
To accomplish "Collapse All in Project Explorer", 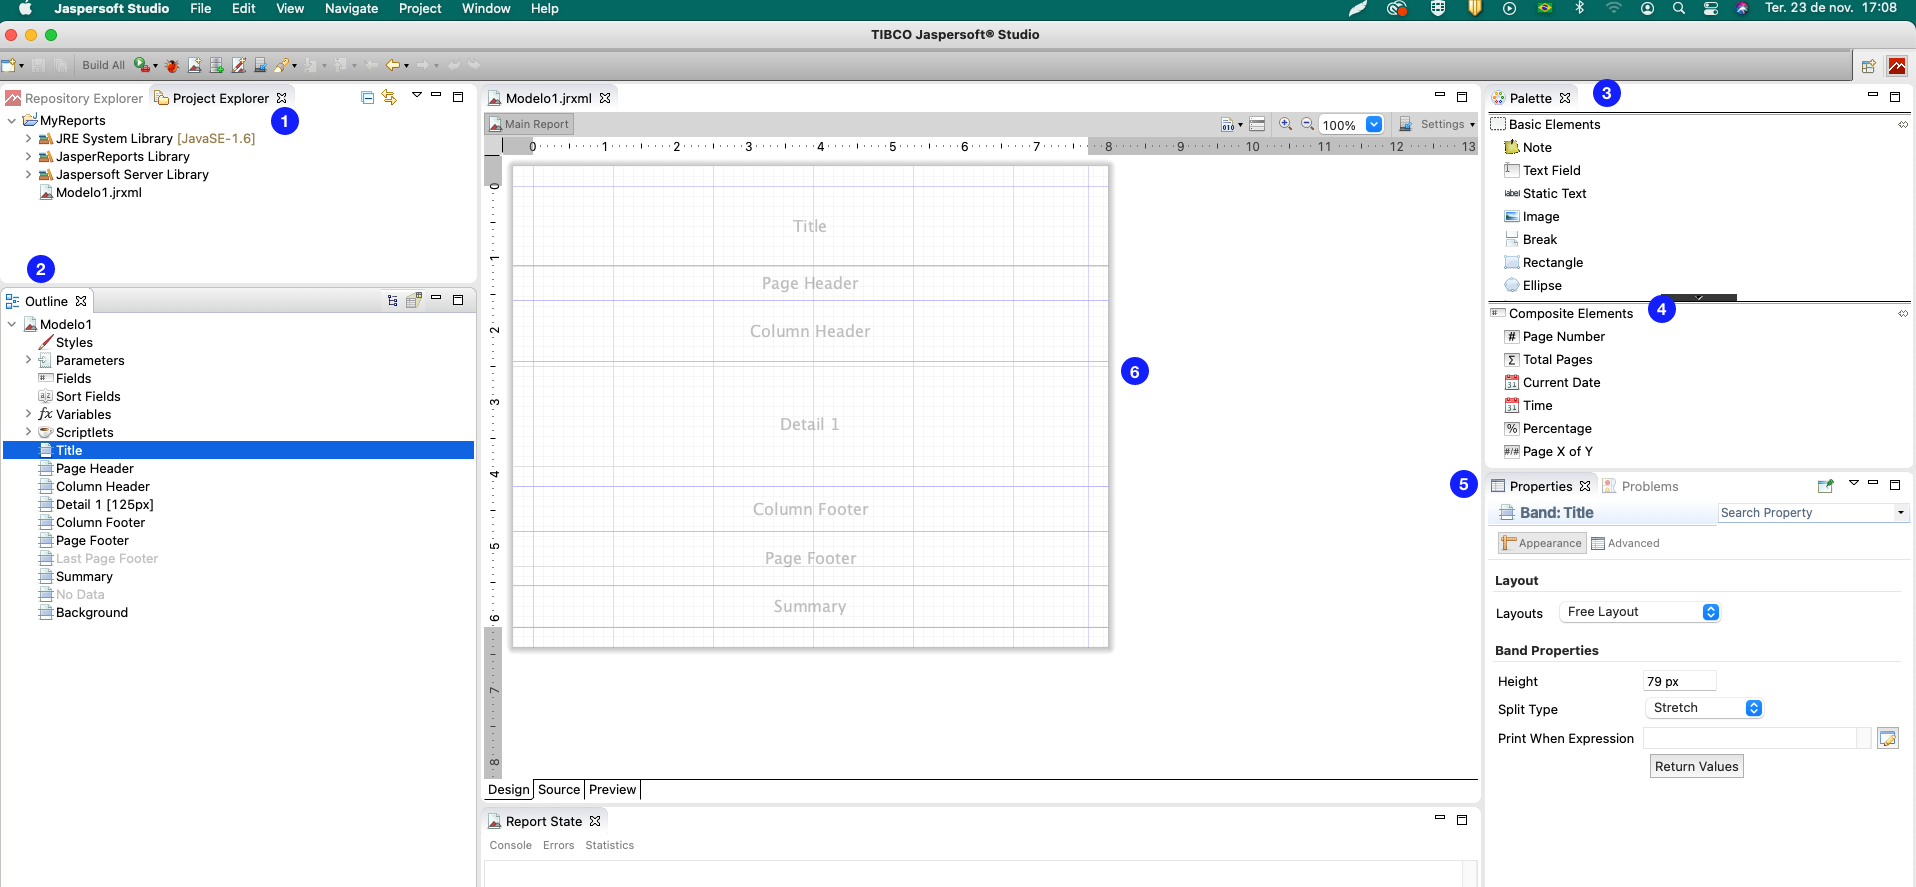I will 367,97.
